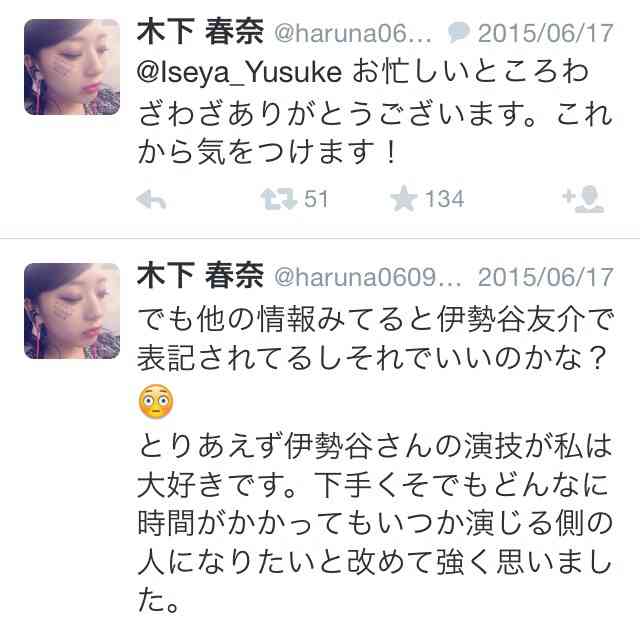The width and height of the screenshot is (640, 621).
Task: Retweet the first tweet with 51 retweets
Action: [278, 199]
